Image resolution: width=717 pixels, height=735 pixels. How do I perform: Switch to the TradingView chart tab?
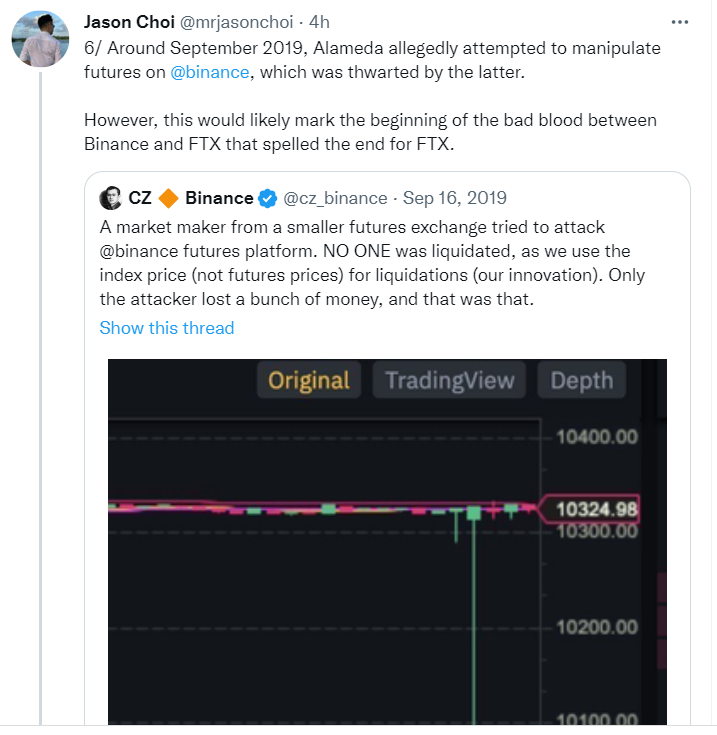449,380
